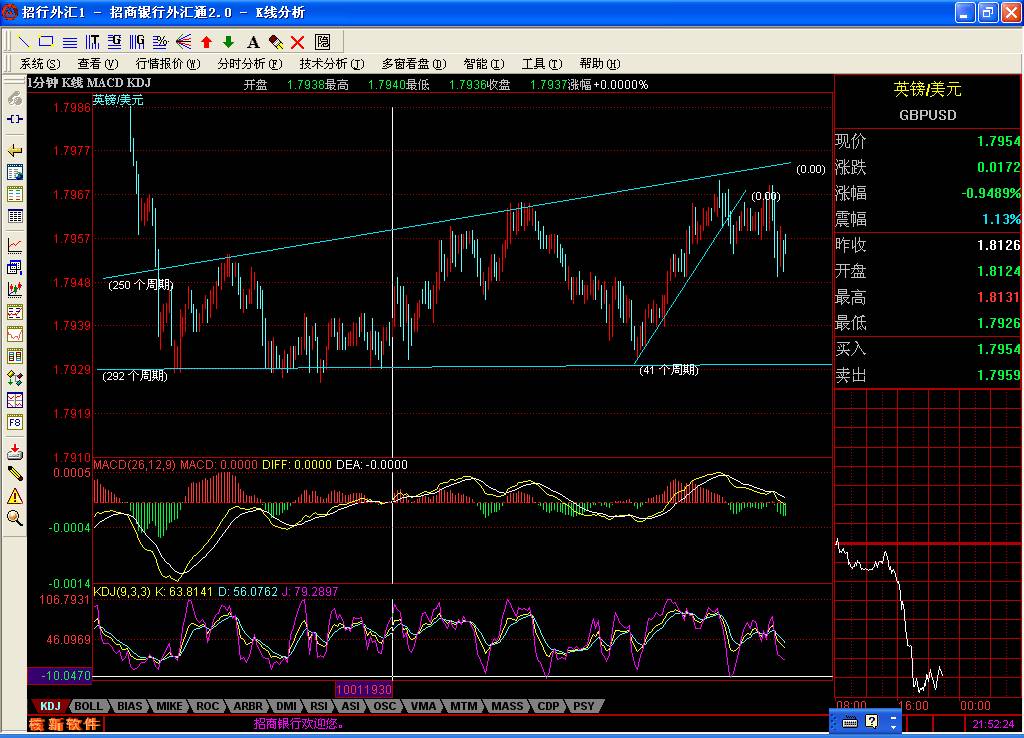Select the rectangle drawing tool
The image size is (1024, 738).
[47, 42]
